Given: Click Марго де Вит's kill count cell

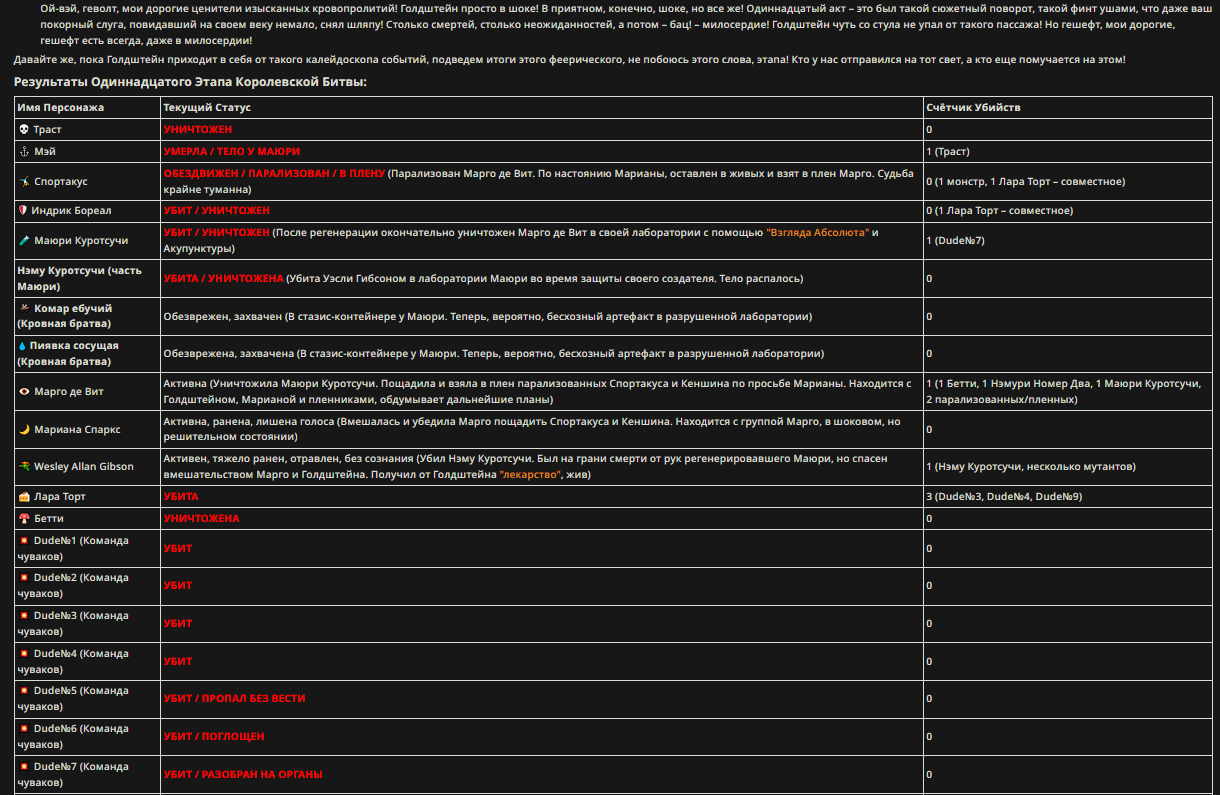Looking at the screenshot, I should point(1070,392).
